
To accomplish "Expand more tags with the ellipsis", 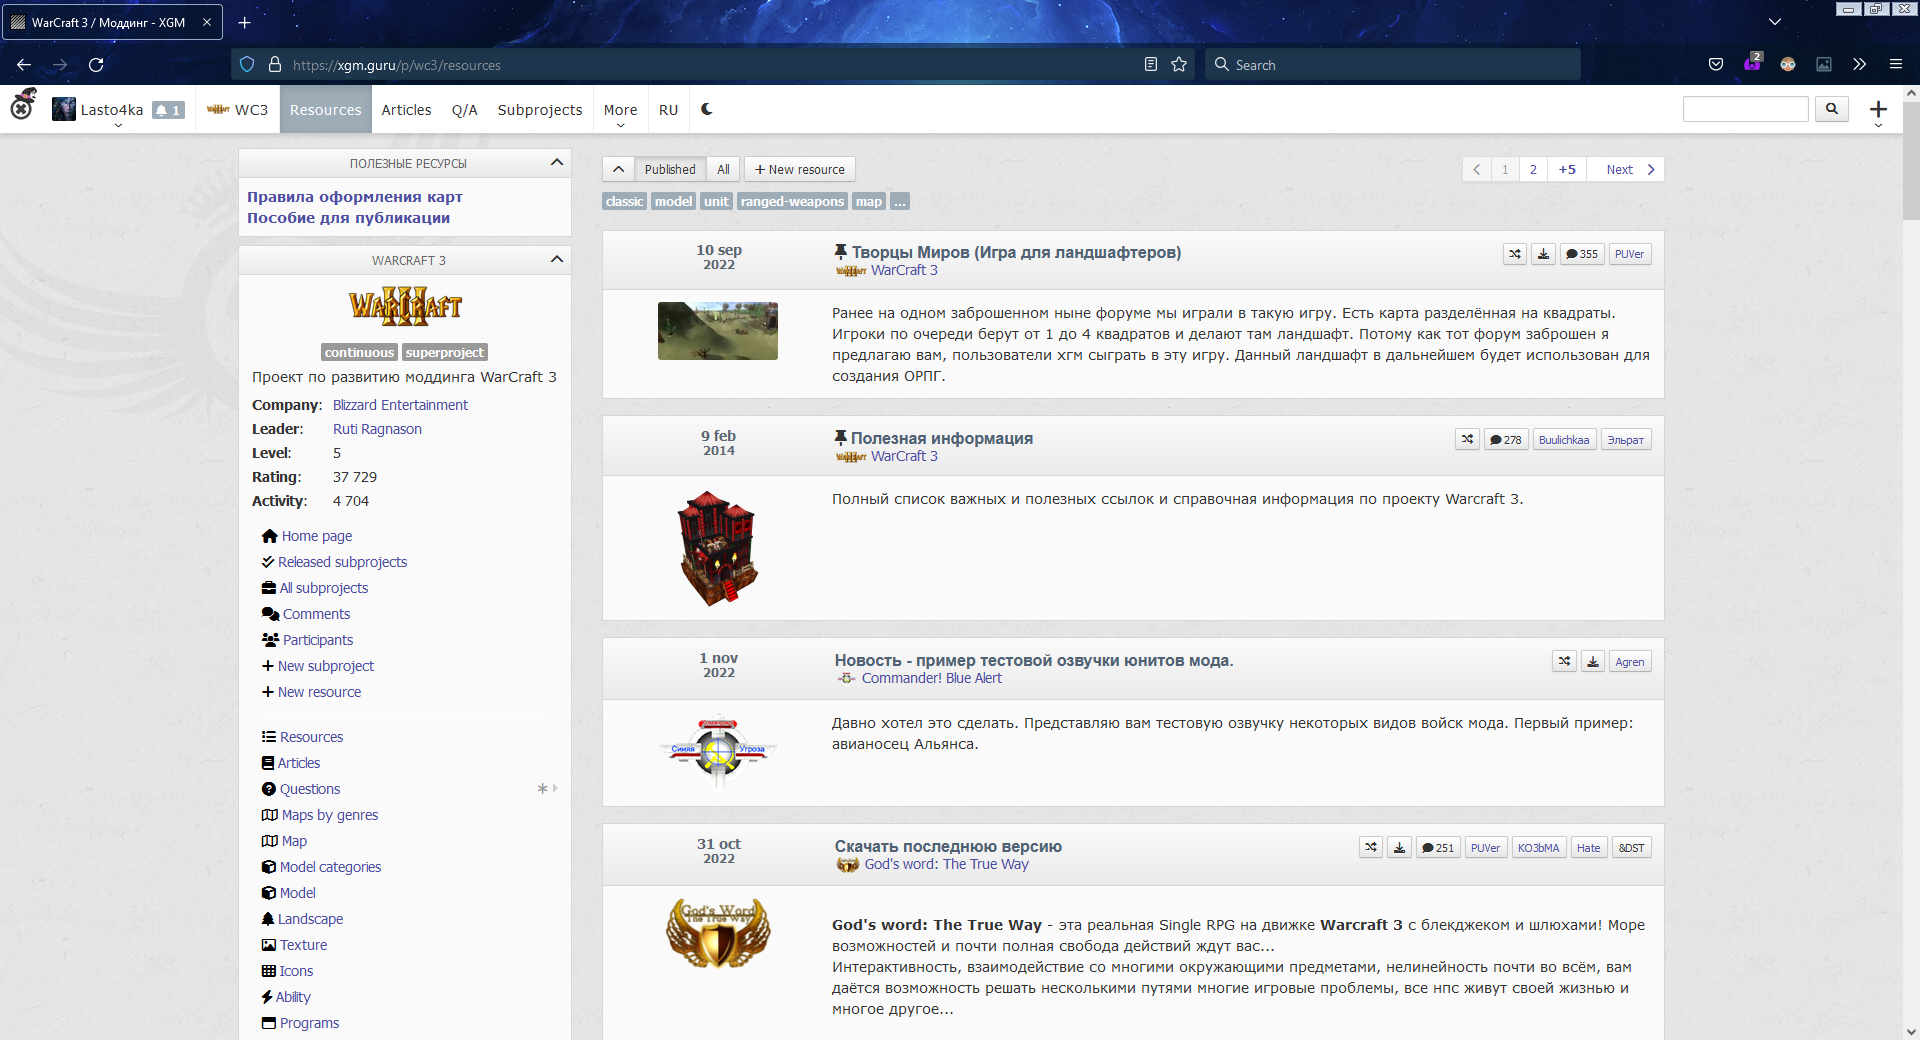I will [900, 201].
